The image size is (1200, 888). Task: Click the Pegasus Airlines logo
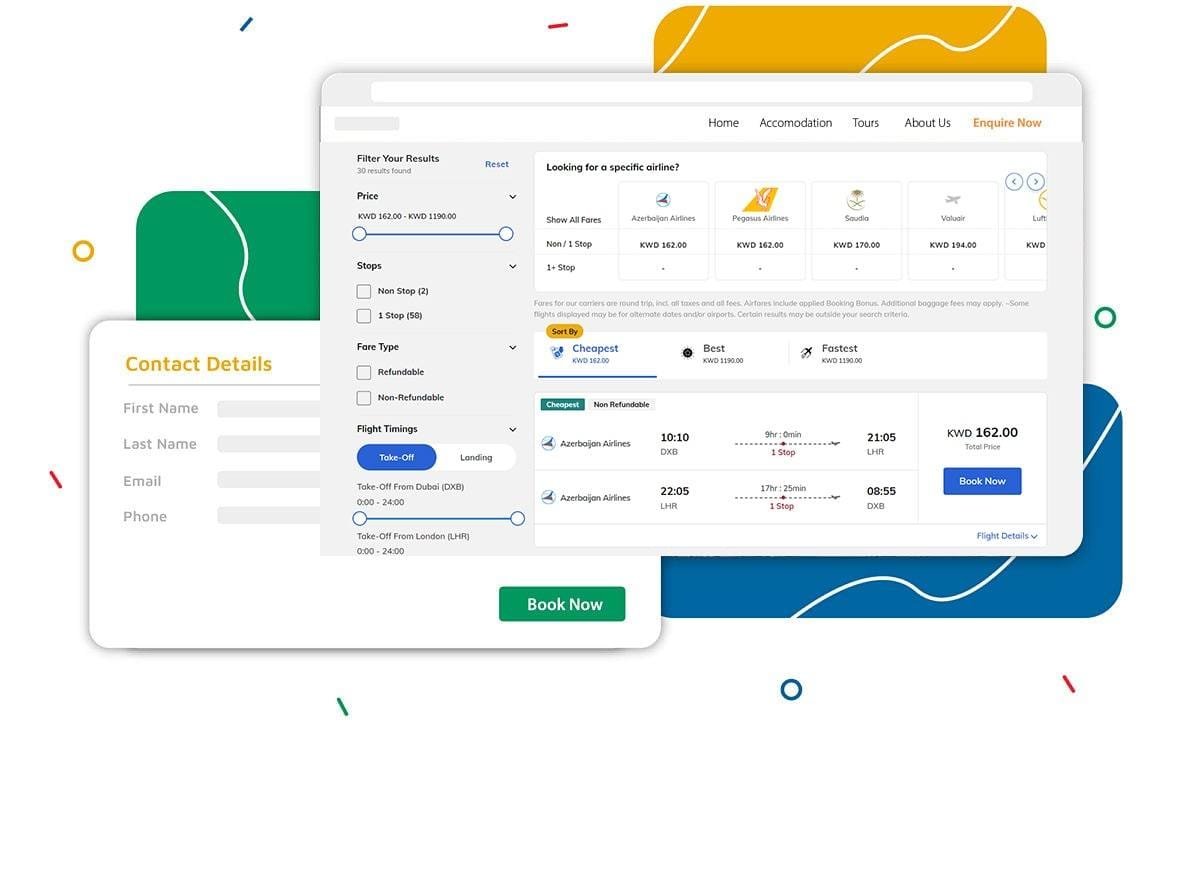(760, 199)
